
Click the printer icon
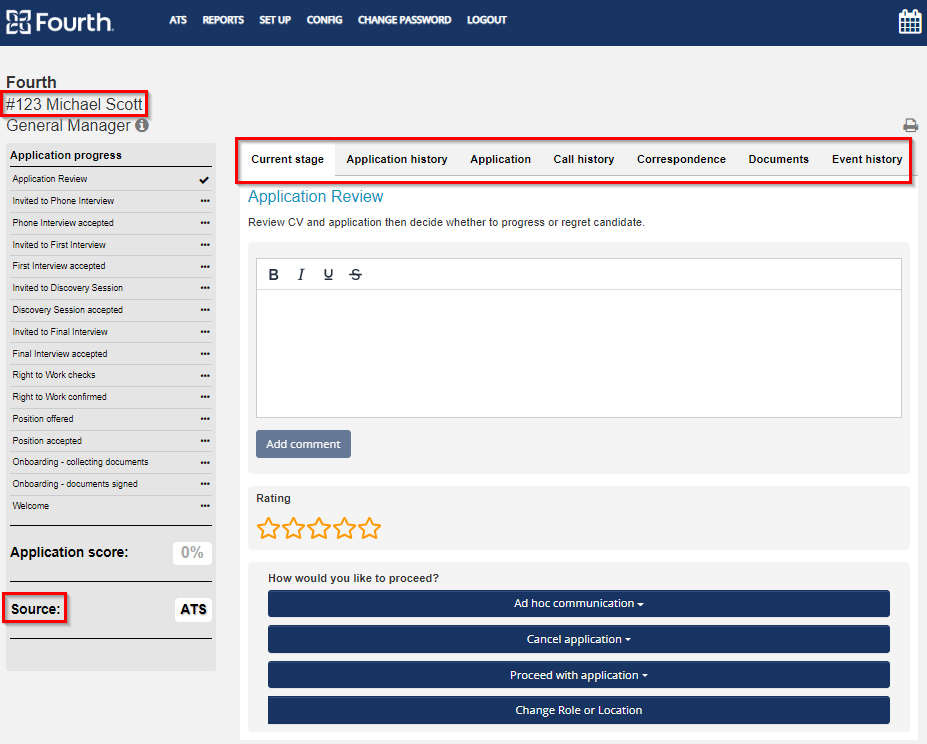click(910, 126)
